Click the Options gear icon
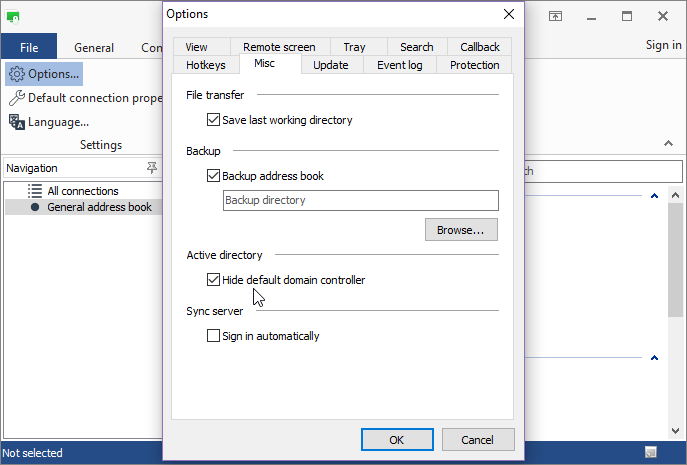The height and width of the screenshot is (465, 687). [x=16, y=74]
